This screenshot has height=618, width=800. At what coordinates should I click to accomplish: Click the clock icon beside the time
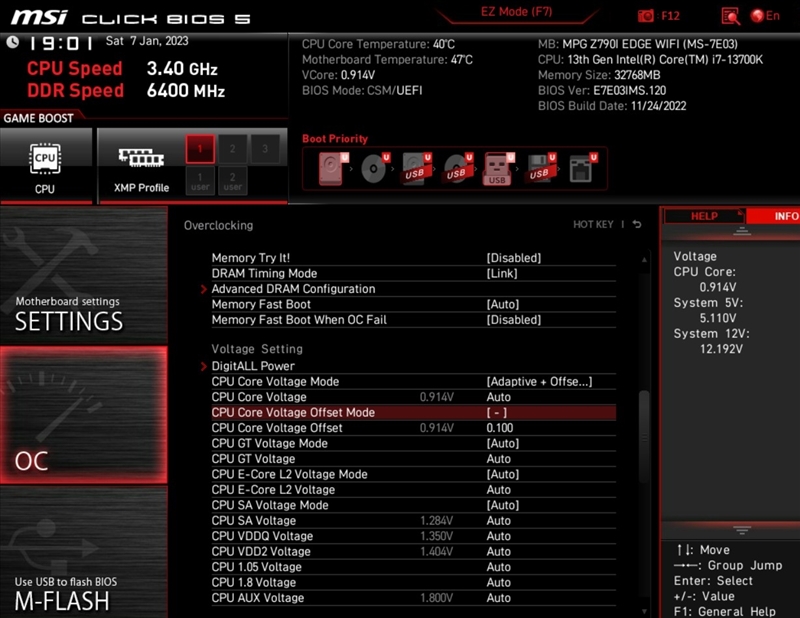13,42
